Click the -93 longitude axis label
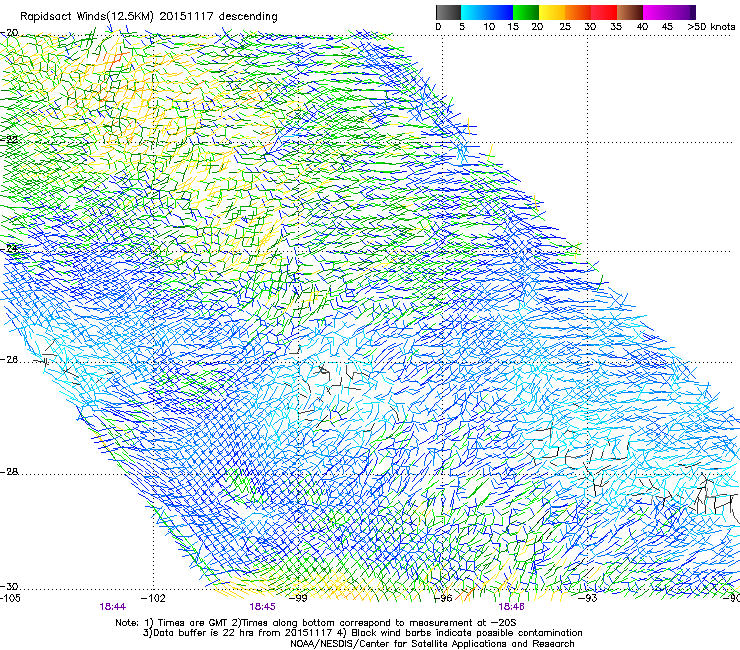This screenshot has height=650, width=740. pos(588,598)
